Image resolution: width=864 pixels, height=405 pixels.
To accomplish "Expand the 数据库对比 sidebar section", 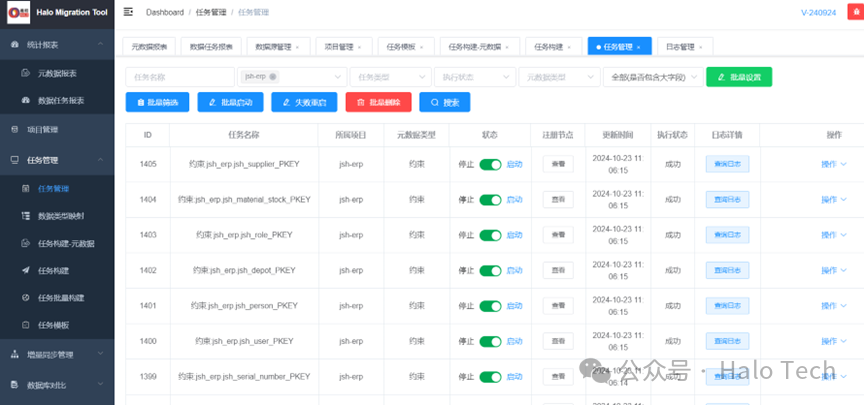I will click(x=100, y=385).
